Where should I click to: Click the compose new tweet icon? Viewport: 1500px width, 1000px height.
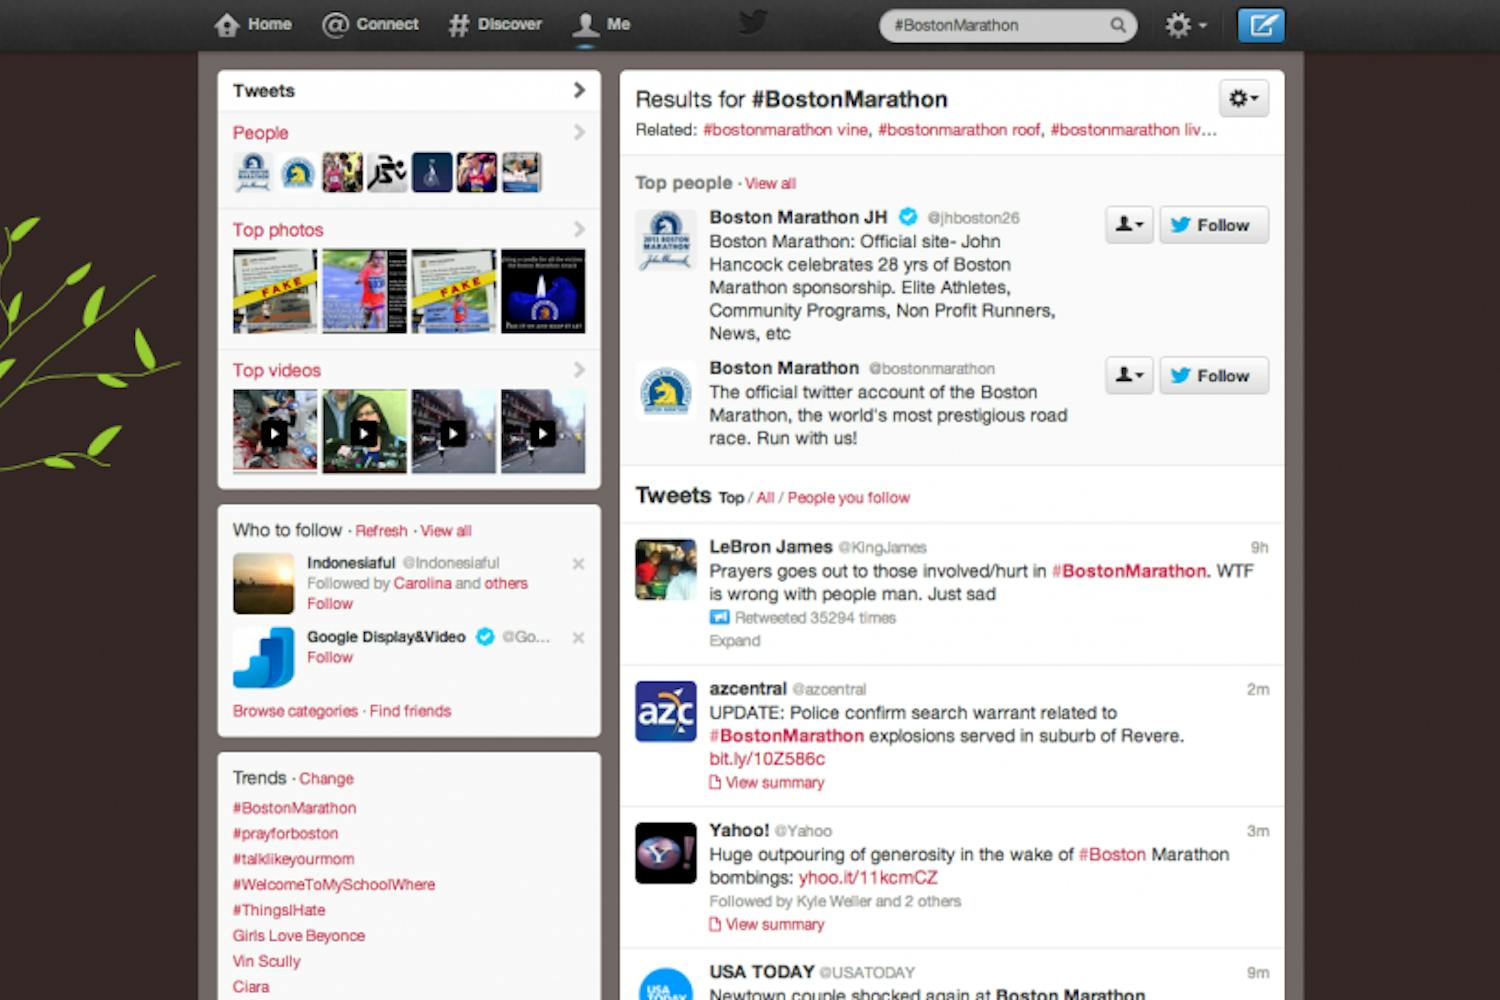point(1260,25)
